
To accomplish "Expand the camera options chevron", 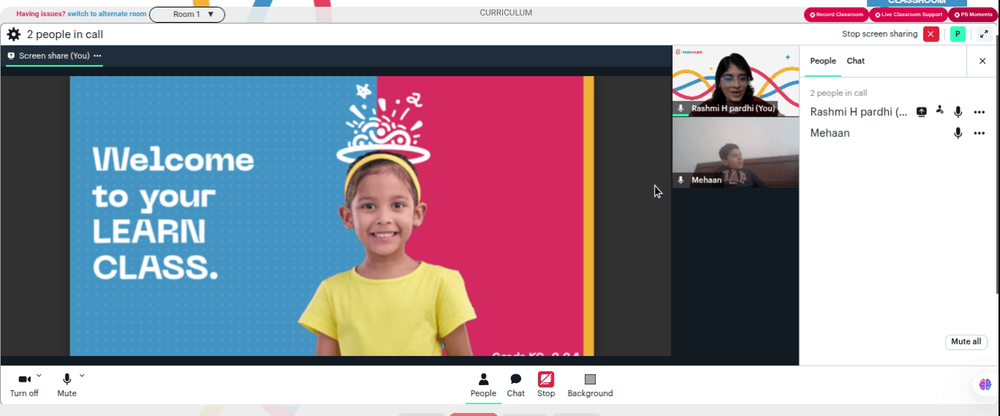I will coord(39,375).
